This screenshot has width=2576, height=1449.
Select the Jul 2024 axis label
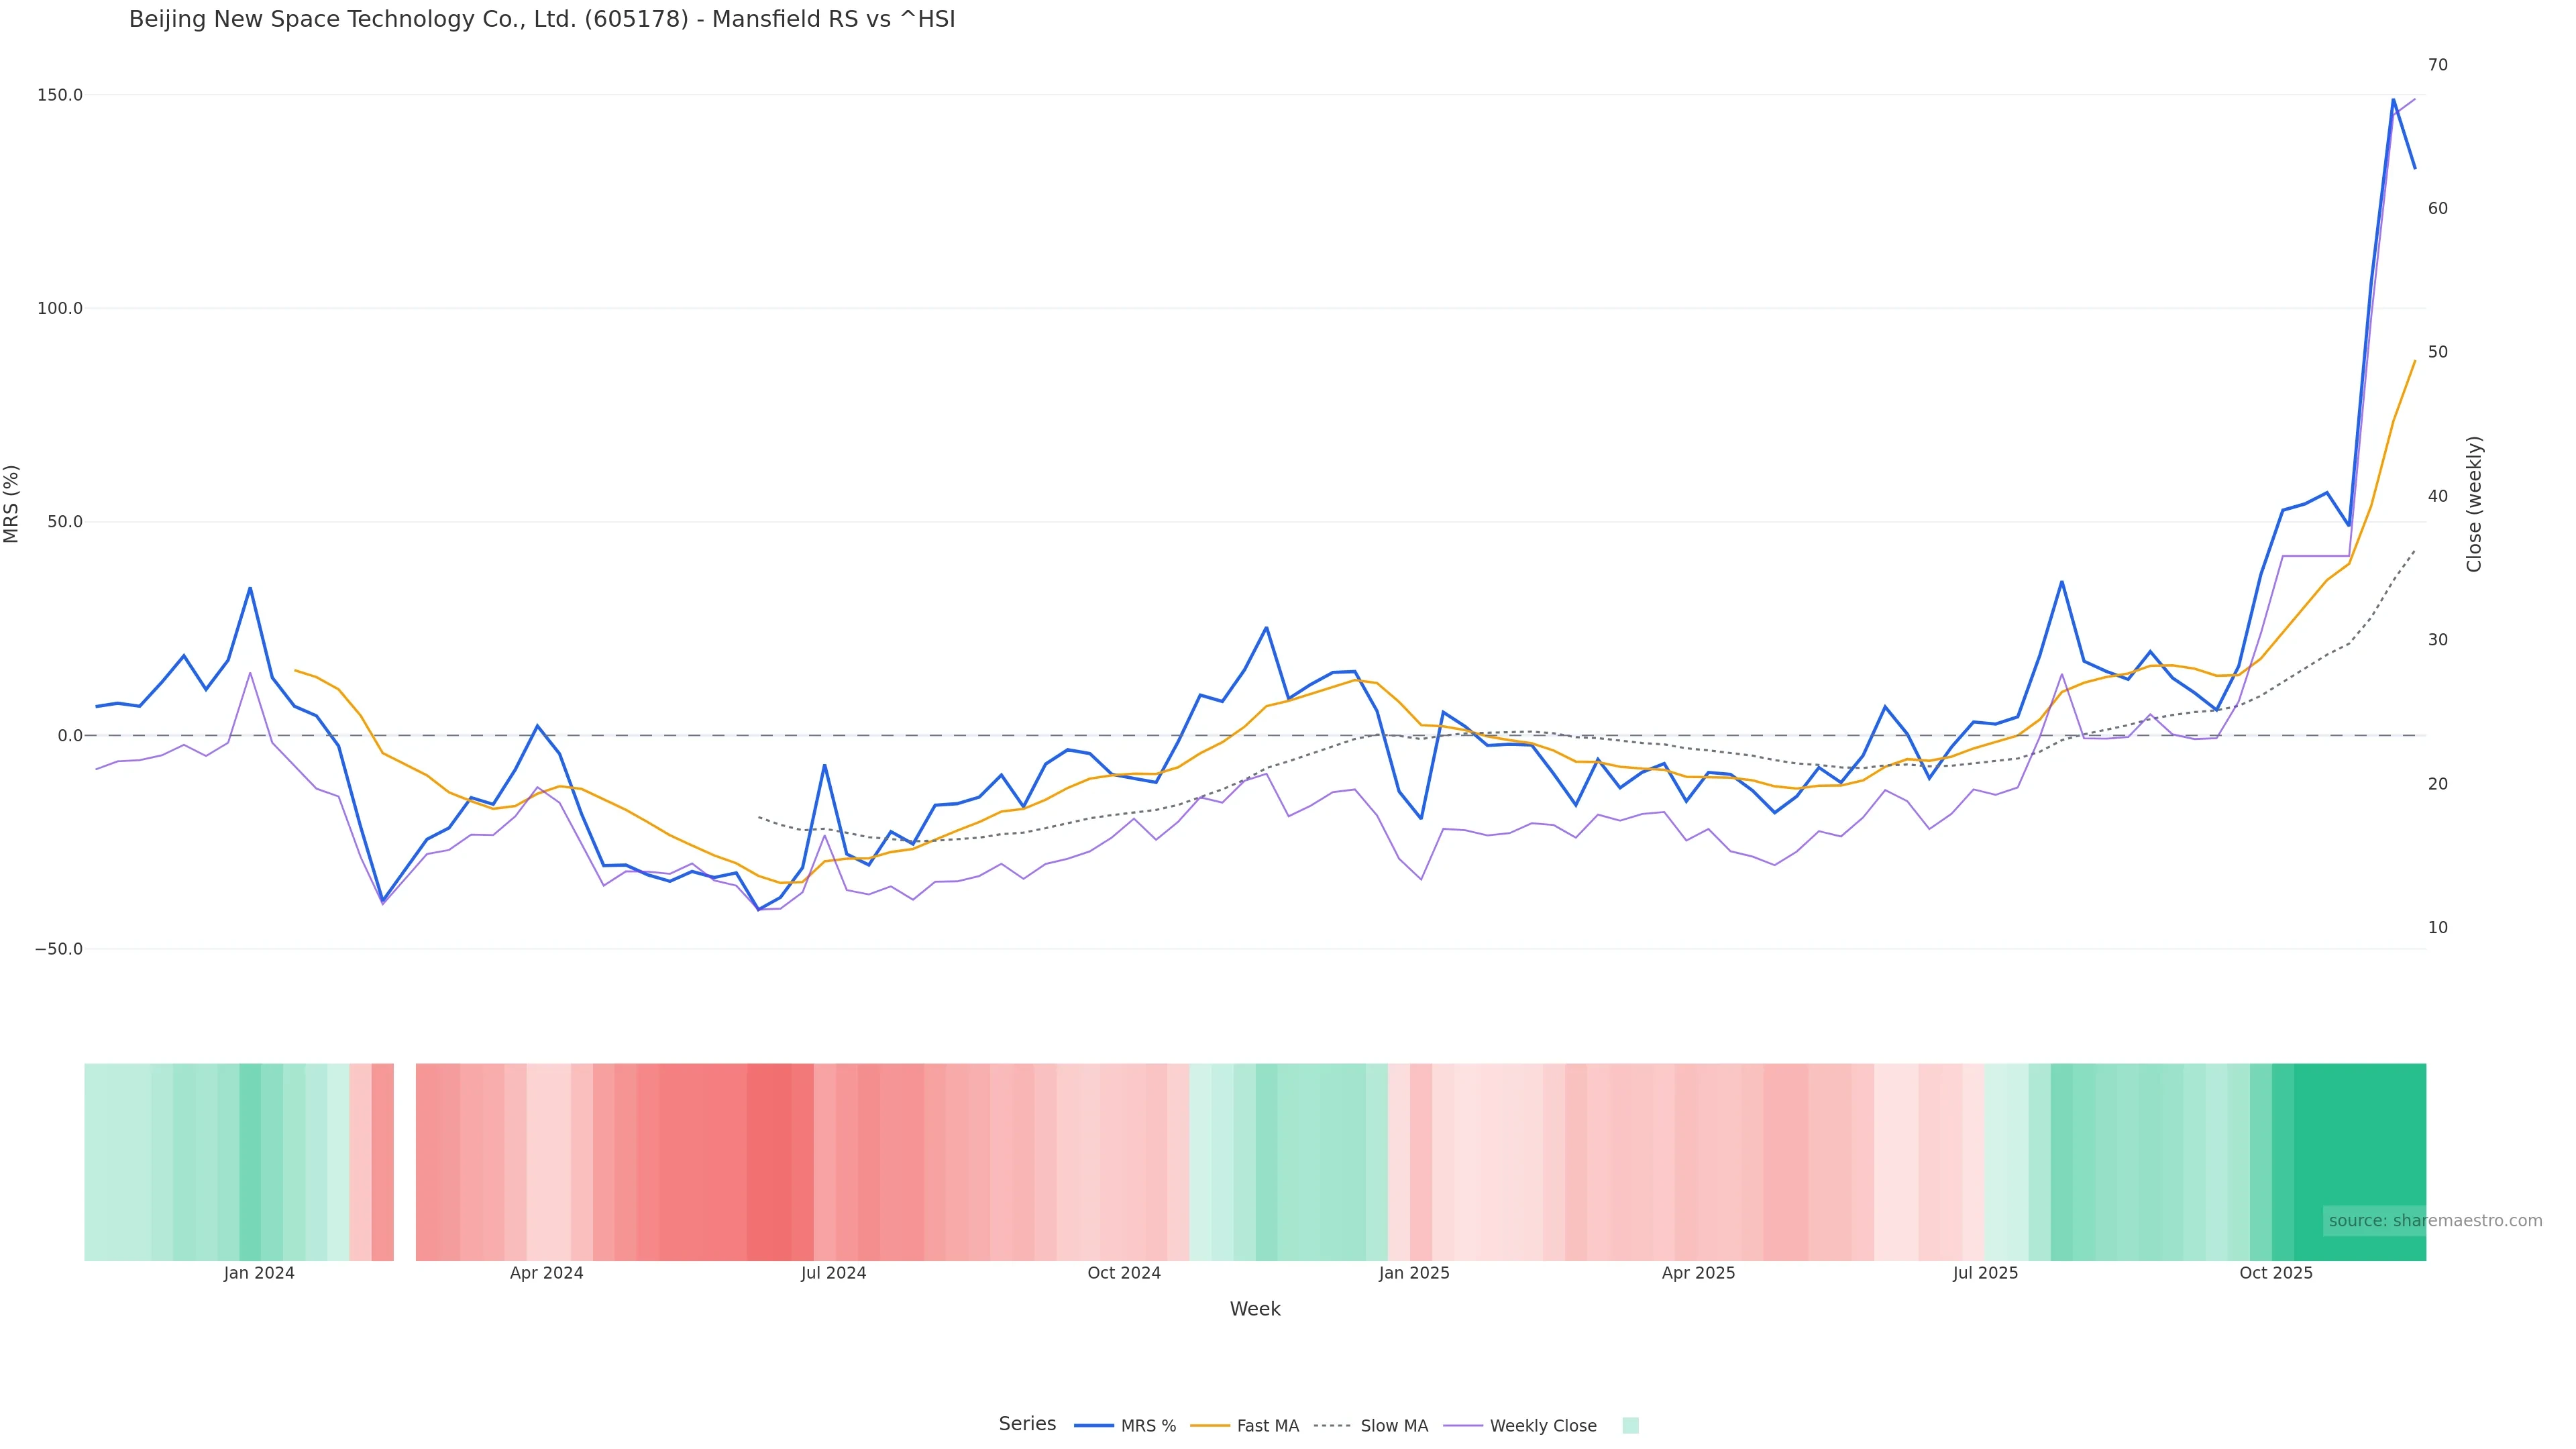point(833,1273)
